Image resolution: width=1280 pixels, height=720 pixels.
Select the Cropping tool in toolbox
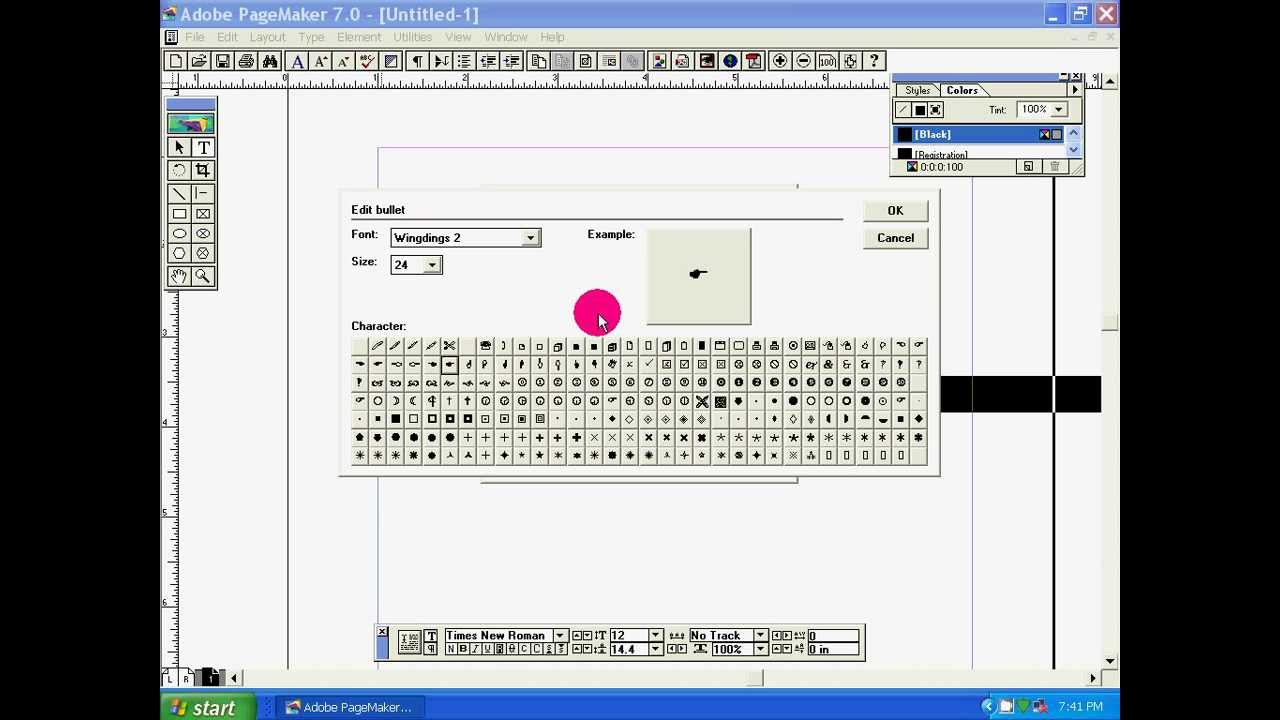click(x=203, y=170)
